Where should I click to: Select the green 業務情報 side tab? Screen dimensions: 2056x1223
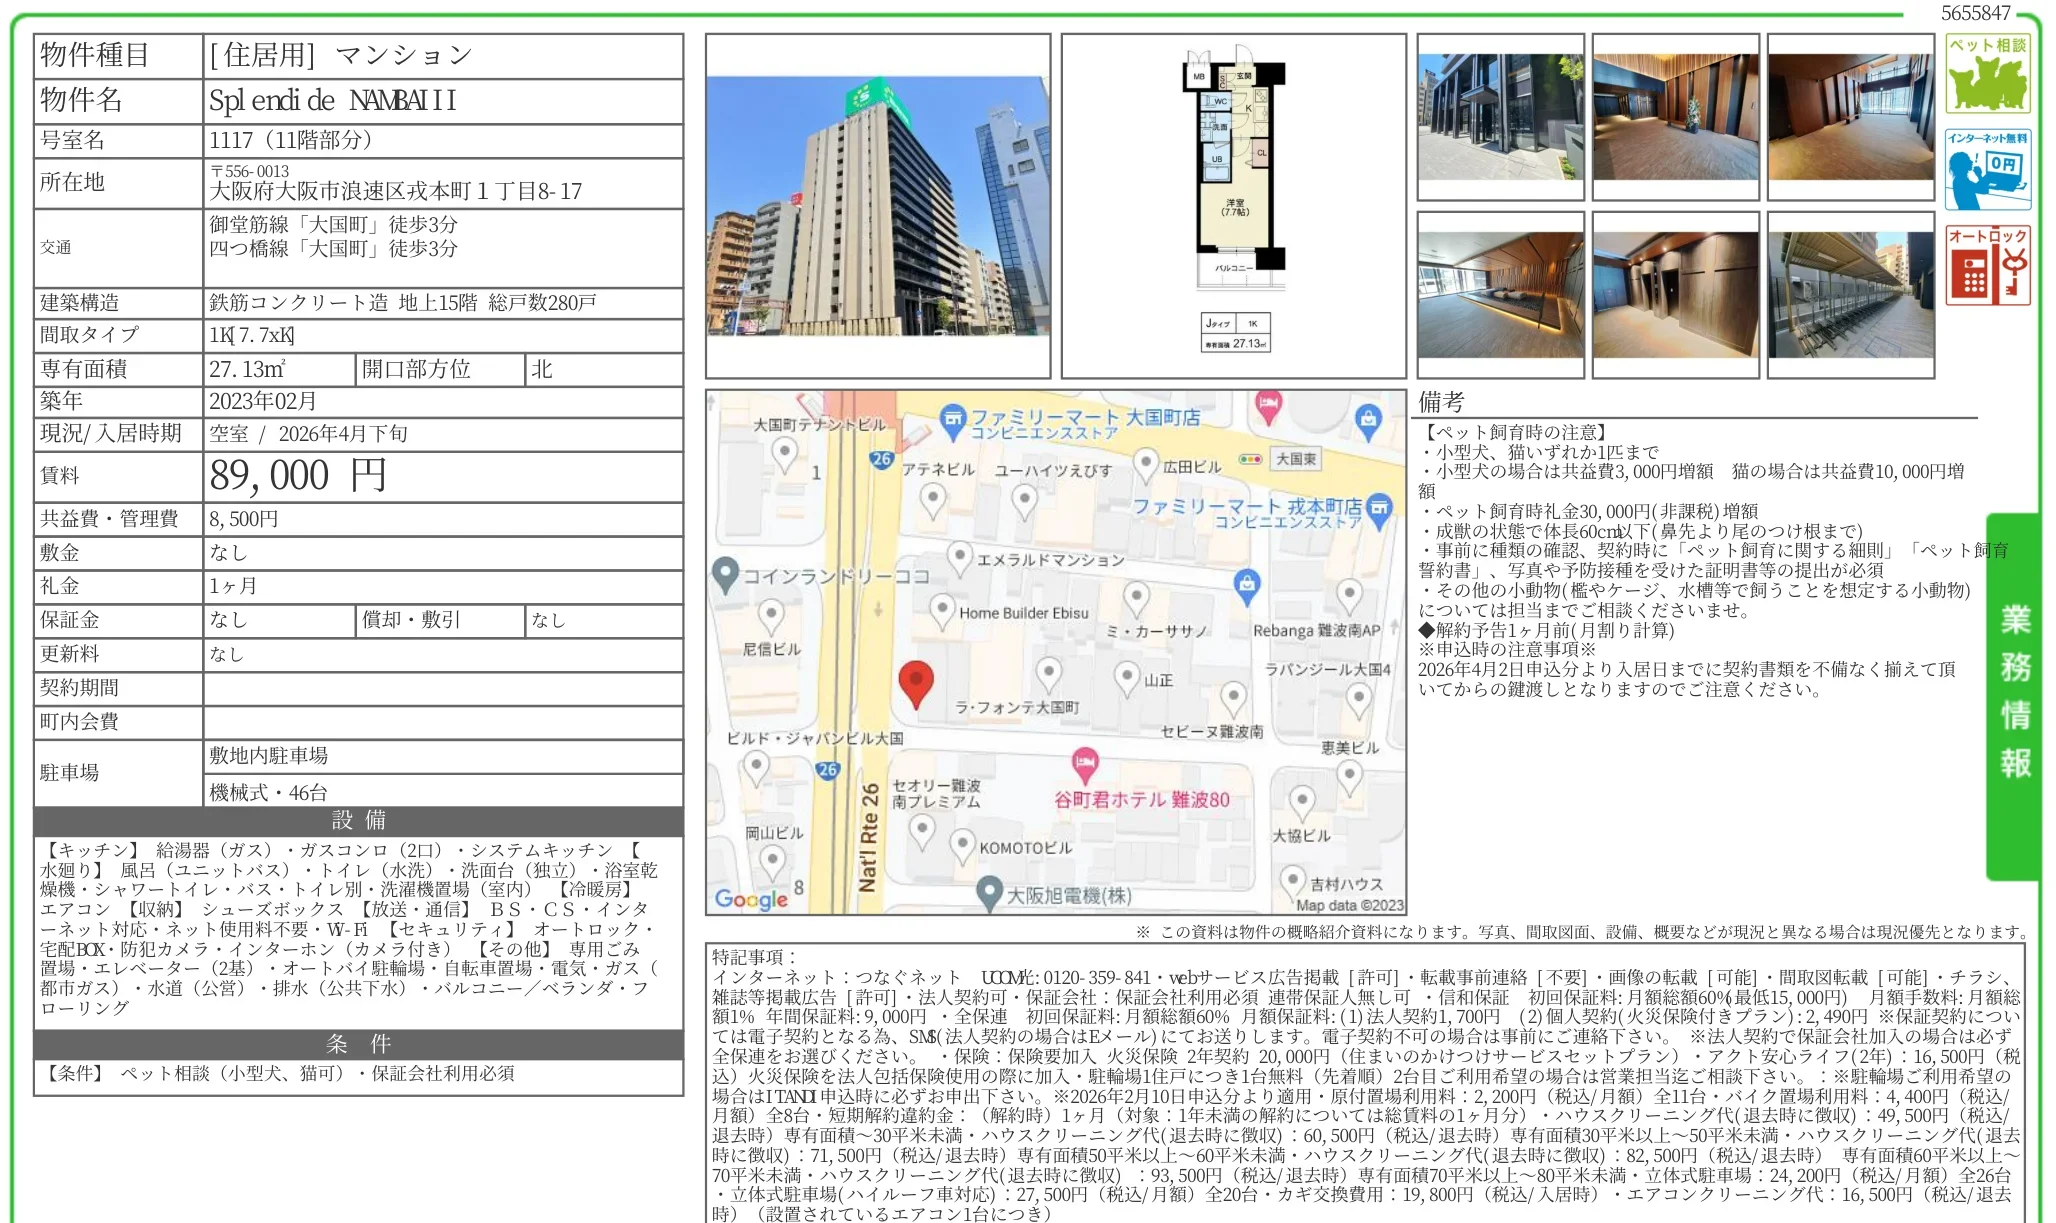(x=2014, y=695)
